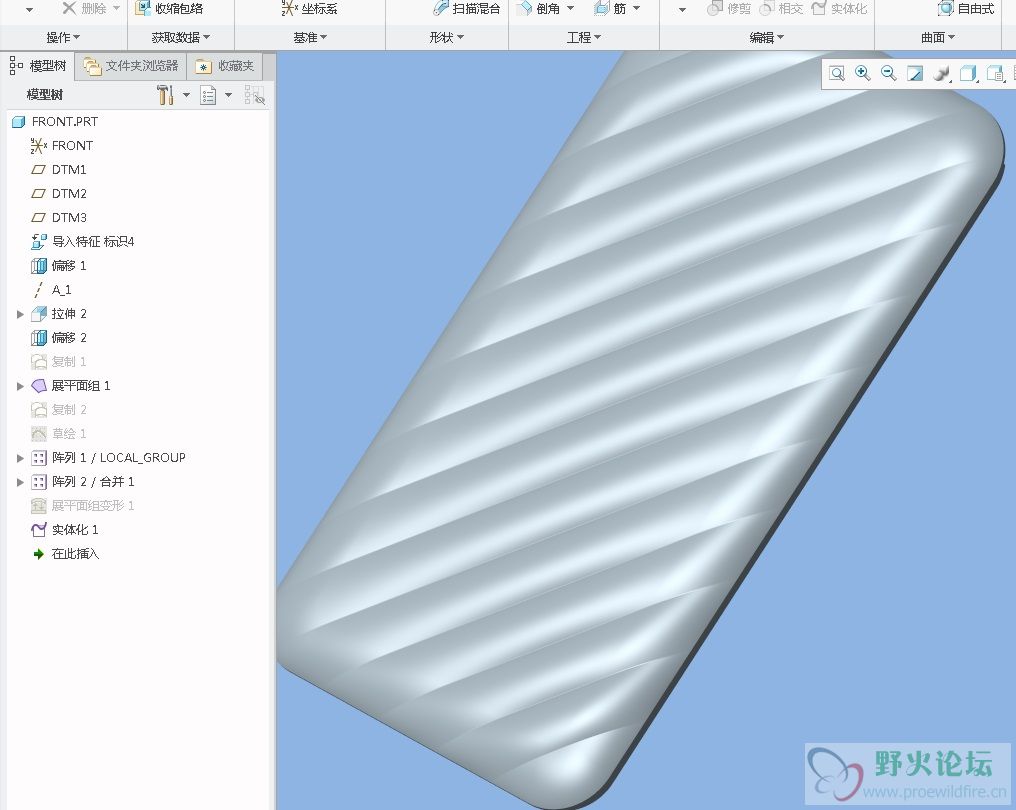The height and width of the screenshot is (810, 1016).
Task: Select the 筋 rib tool
Action: (x=610, y=8)
